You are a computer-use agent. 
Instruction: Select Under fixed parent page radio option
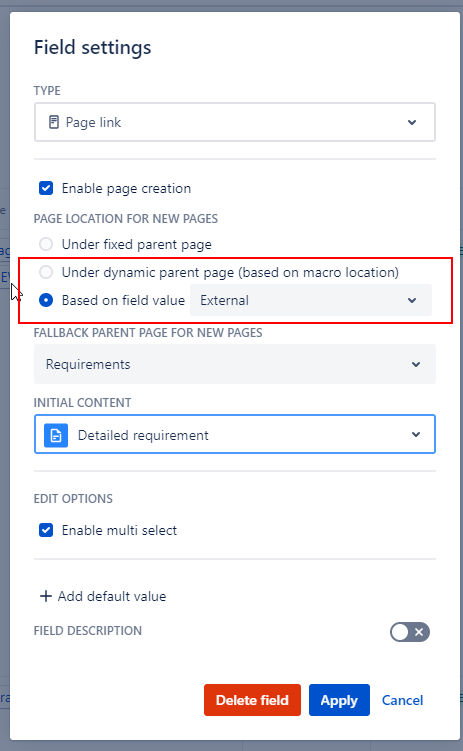[46, 244]
